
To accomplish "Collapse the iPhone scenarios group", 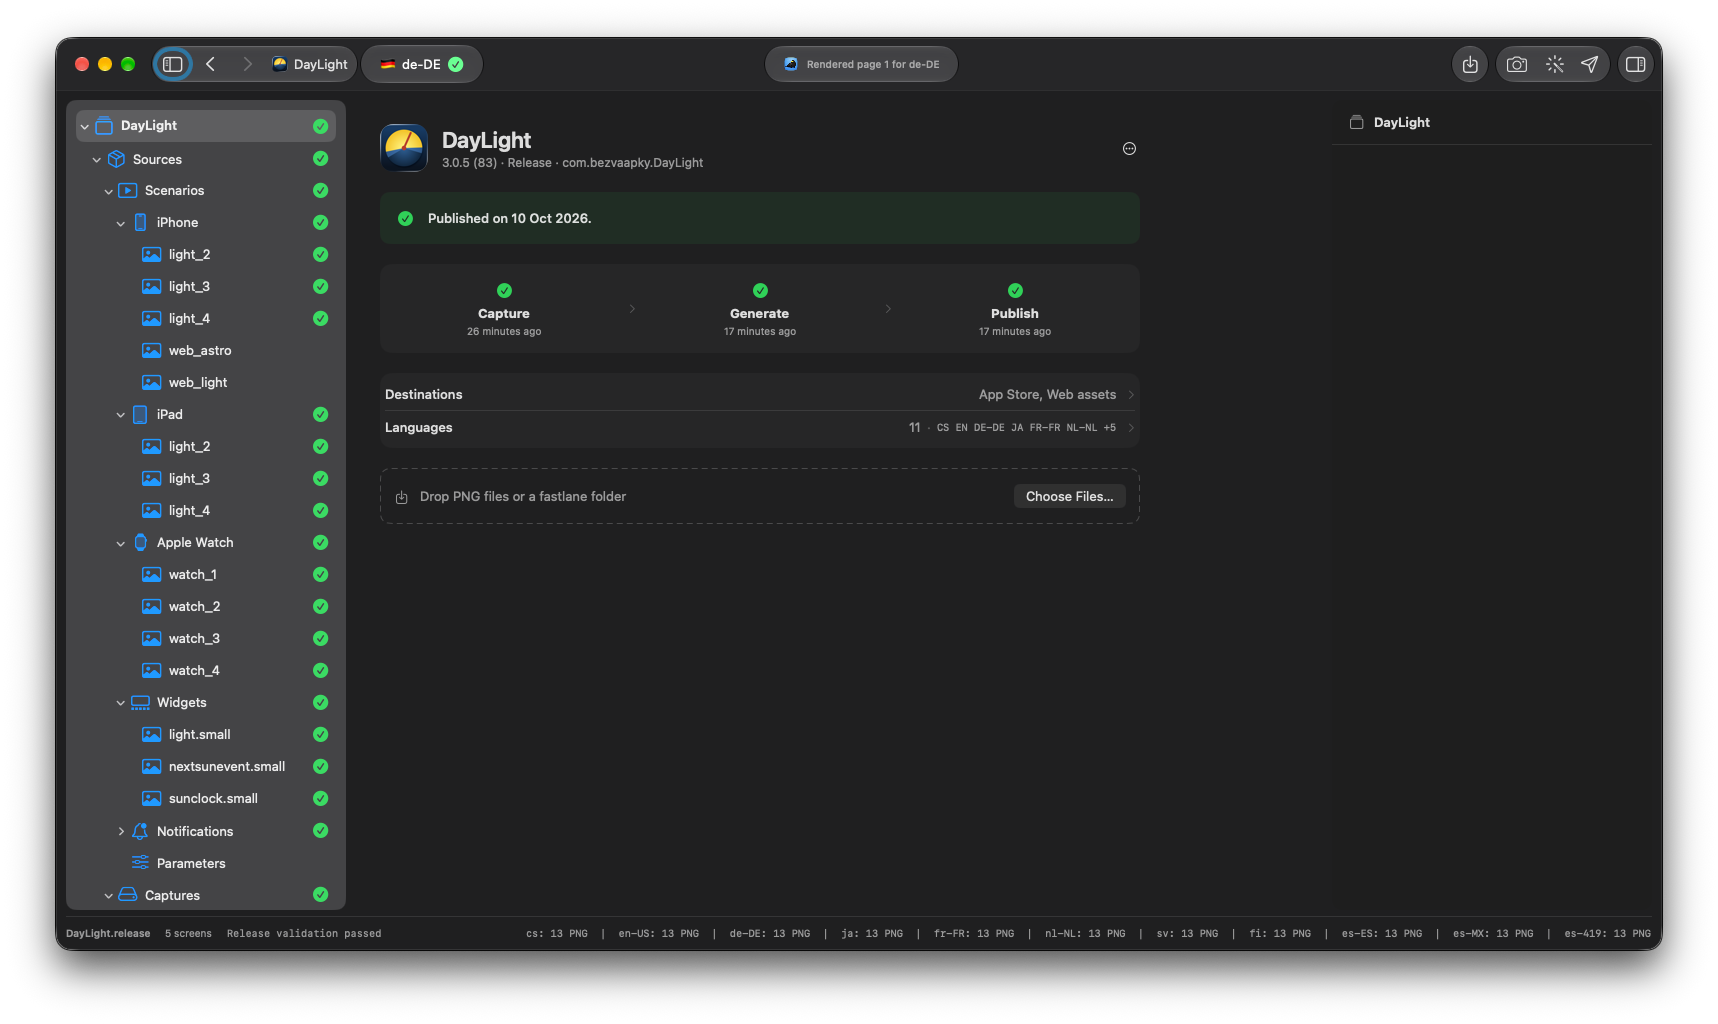I will pyautogui.click(x=121, y=223).
